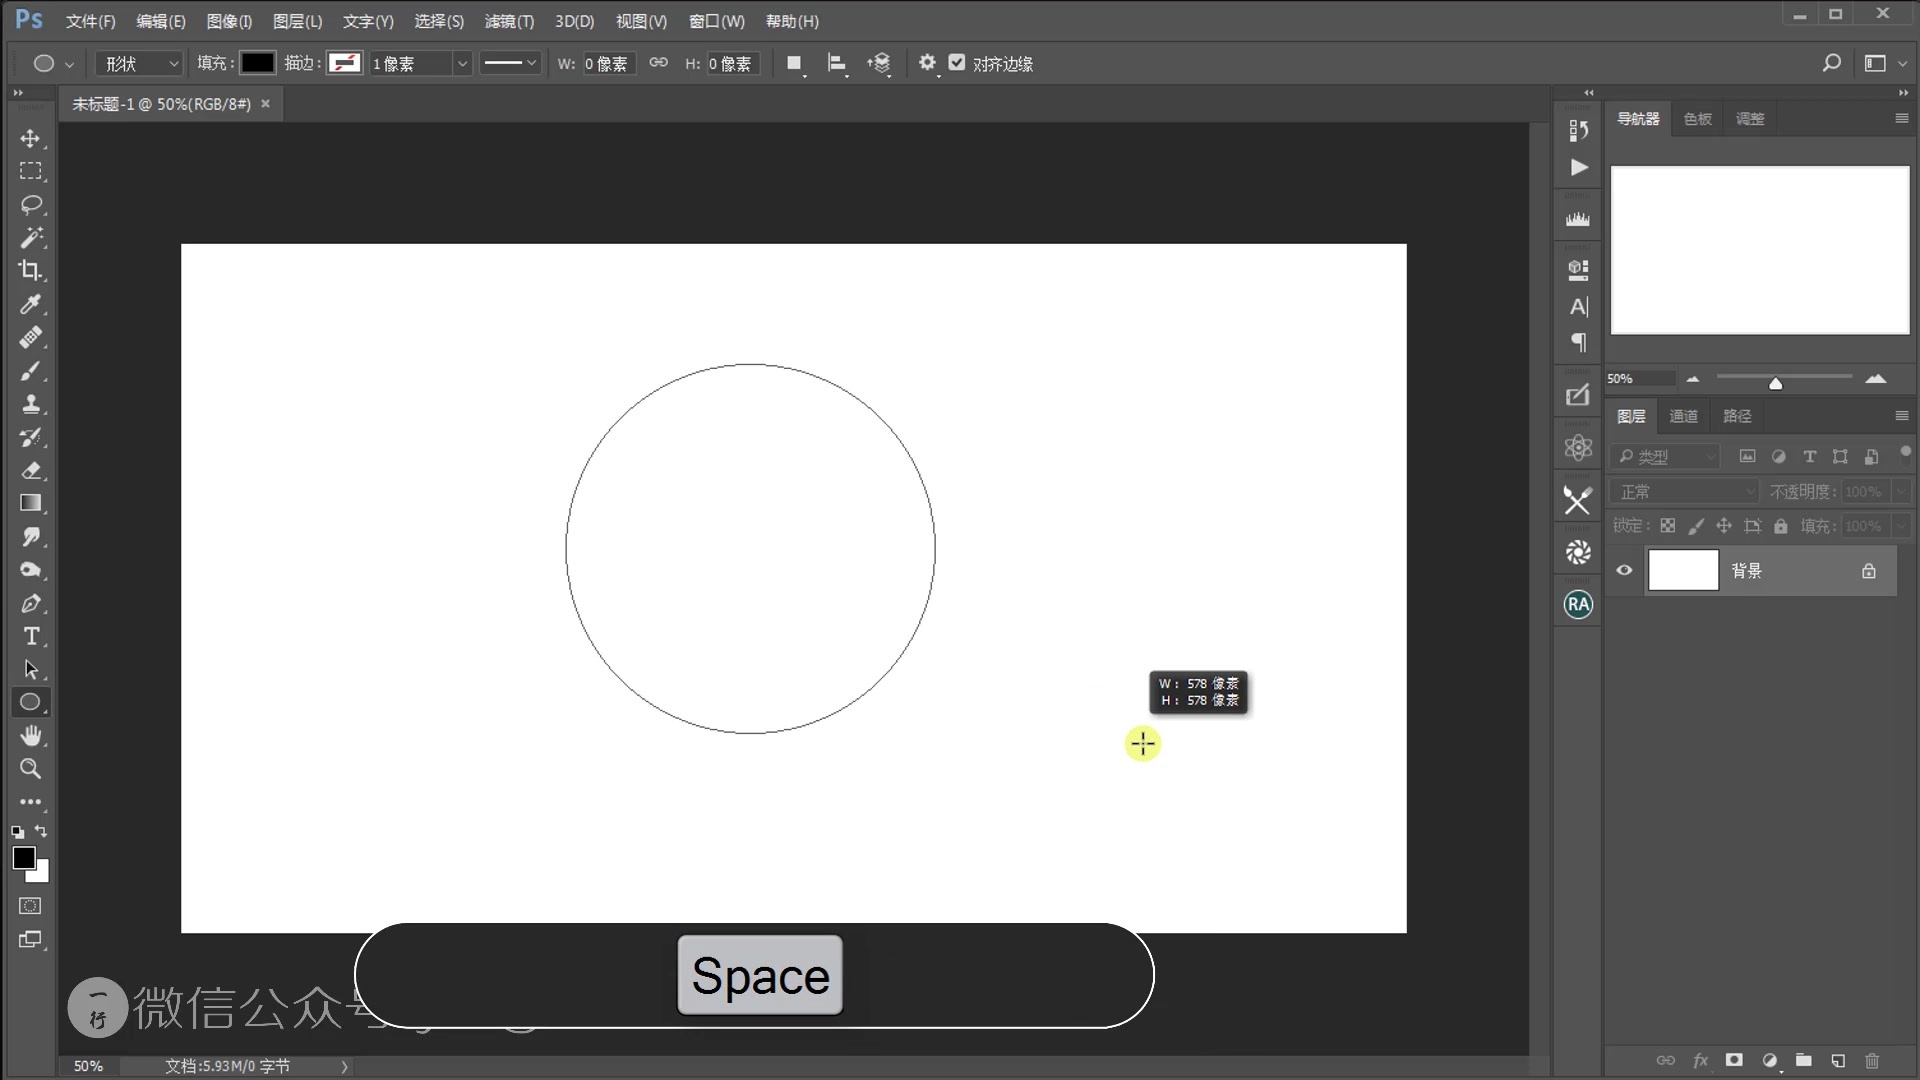Select the Brush tool

point(30,370)
